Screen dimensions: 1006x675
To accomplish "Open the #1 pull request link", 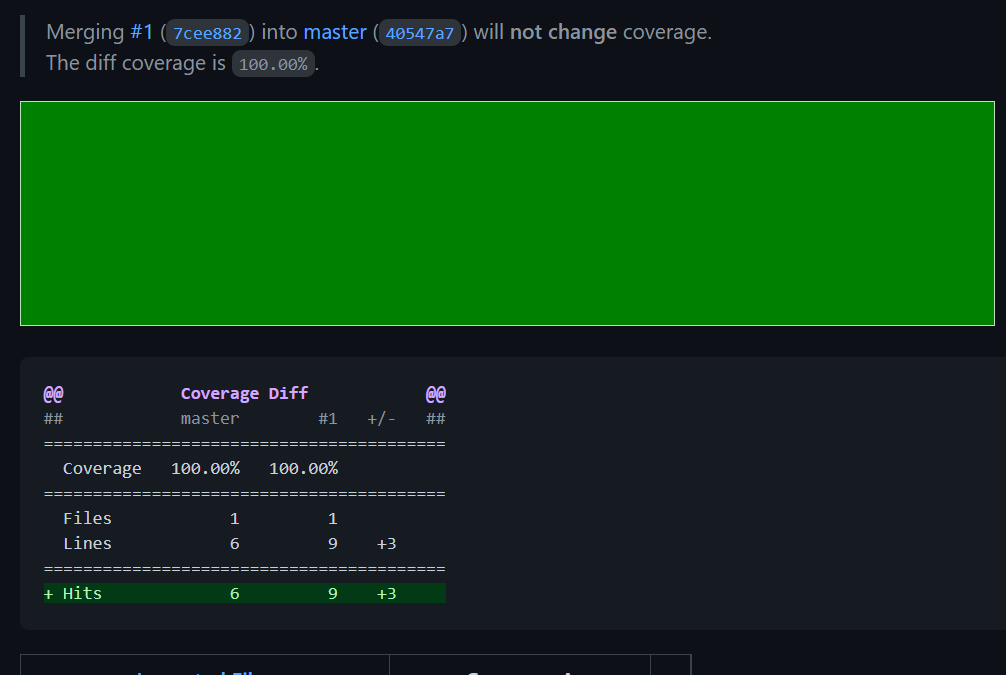I will tap(141, 32).
